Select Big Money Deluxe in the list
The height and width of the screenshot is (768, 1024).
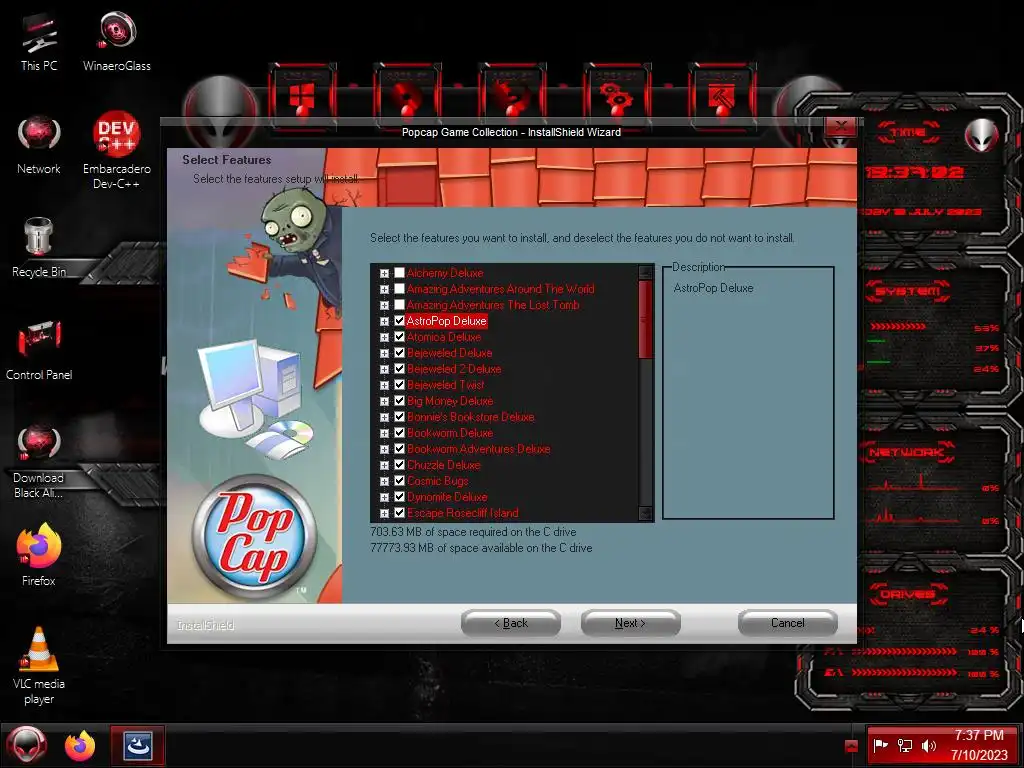point(450,401)
